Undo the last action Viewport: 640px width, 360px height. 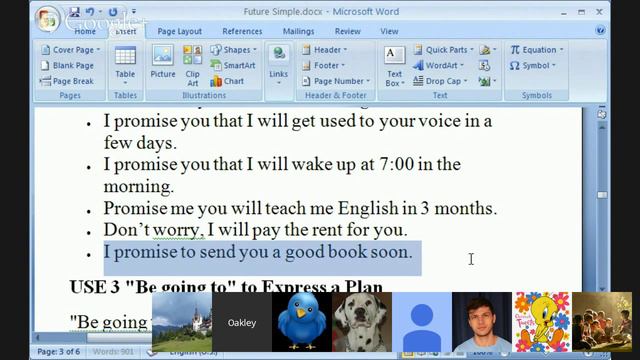tap(90, 12)
